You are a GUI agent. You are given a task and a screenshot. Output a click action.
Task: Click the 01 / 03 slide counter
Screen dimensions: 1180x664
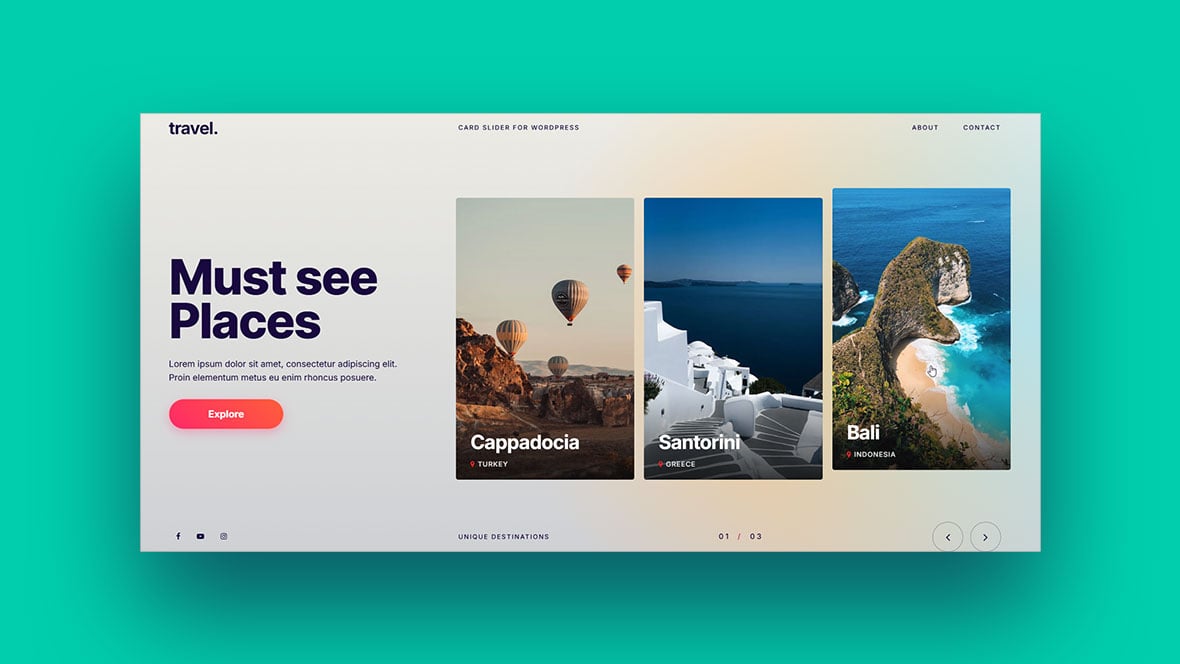[x=740, y=537]
